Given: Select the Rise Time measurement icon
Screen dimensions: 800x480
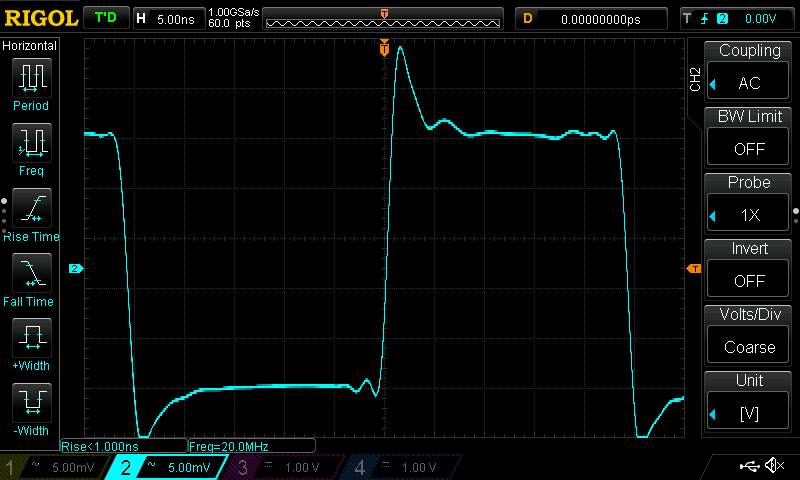Looking at the screenshot, I should click(x=32, y=208).
